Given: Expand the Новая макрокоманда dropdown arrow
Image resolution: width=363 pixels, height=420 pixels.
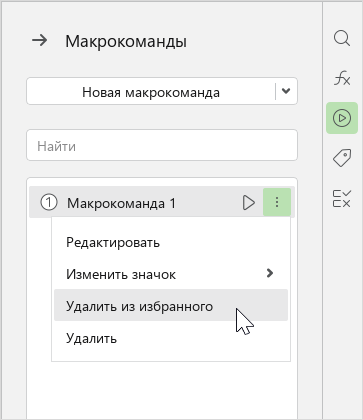Looking at the screenshot, I should (x=286, y=91).
